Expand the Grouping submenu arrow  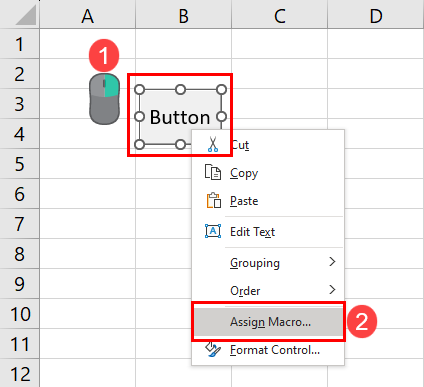(332, 262)
